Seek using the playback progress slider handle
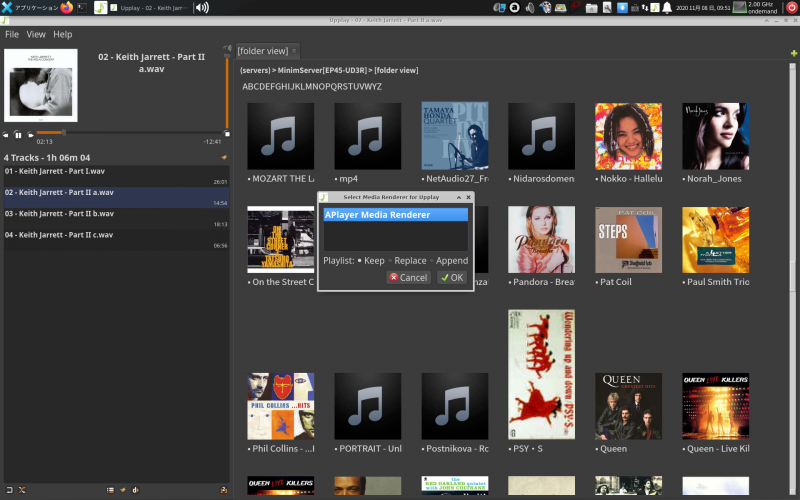This screenshot has width=800, height=500. point(64,133)
